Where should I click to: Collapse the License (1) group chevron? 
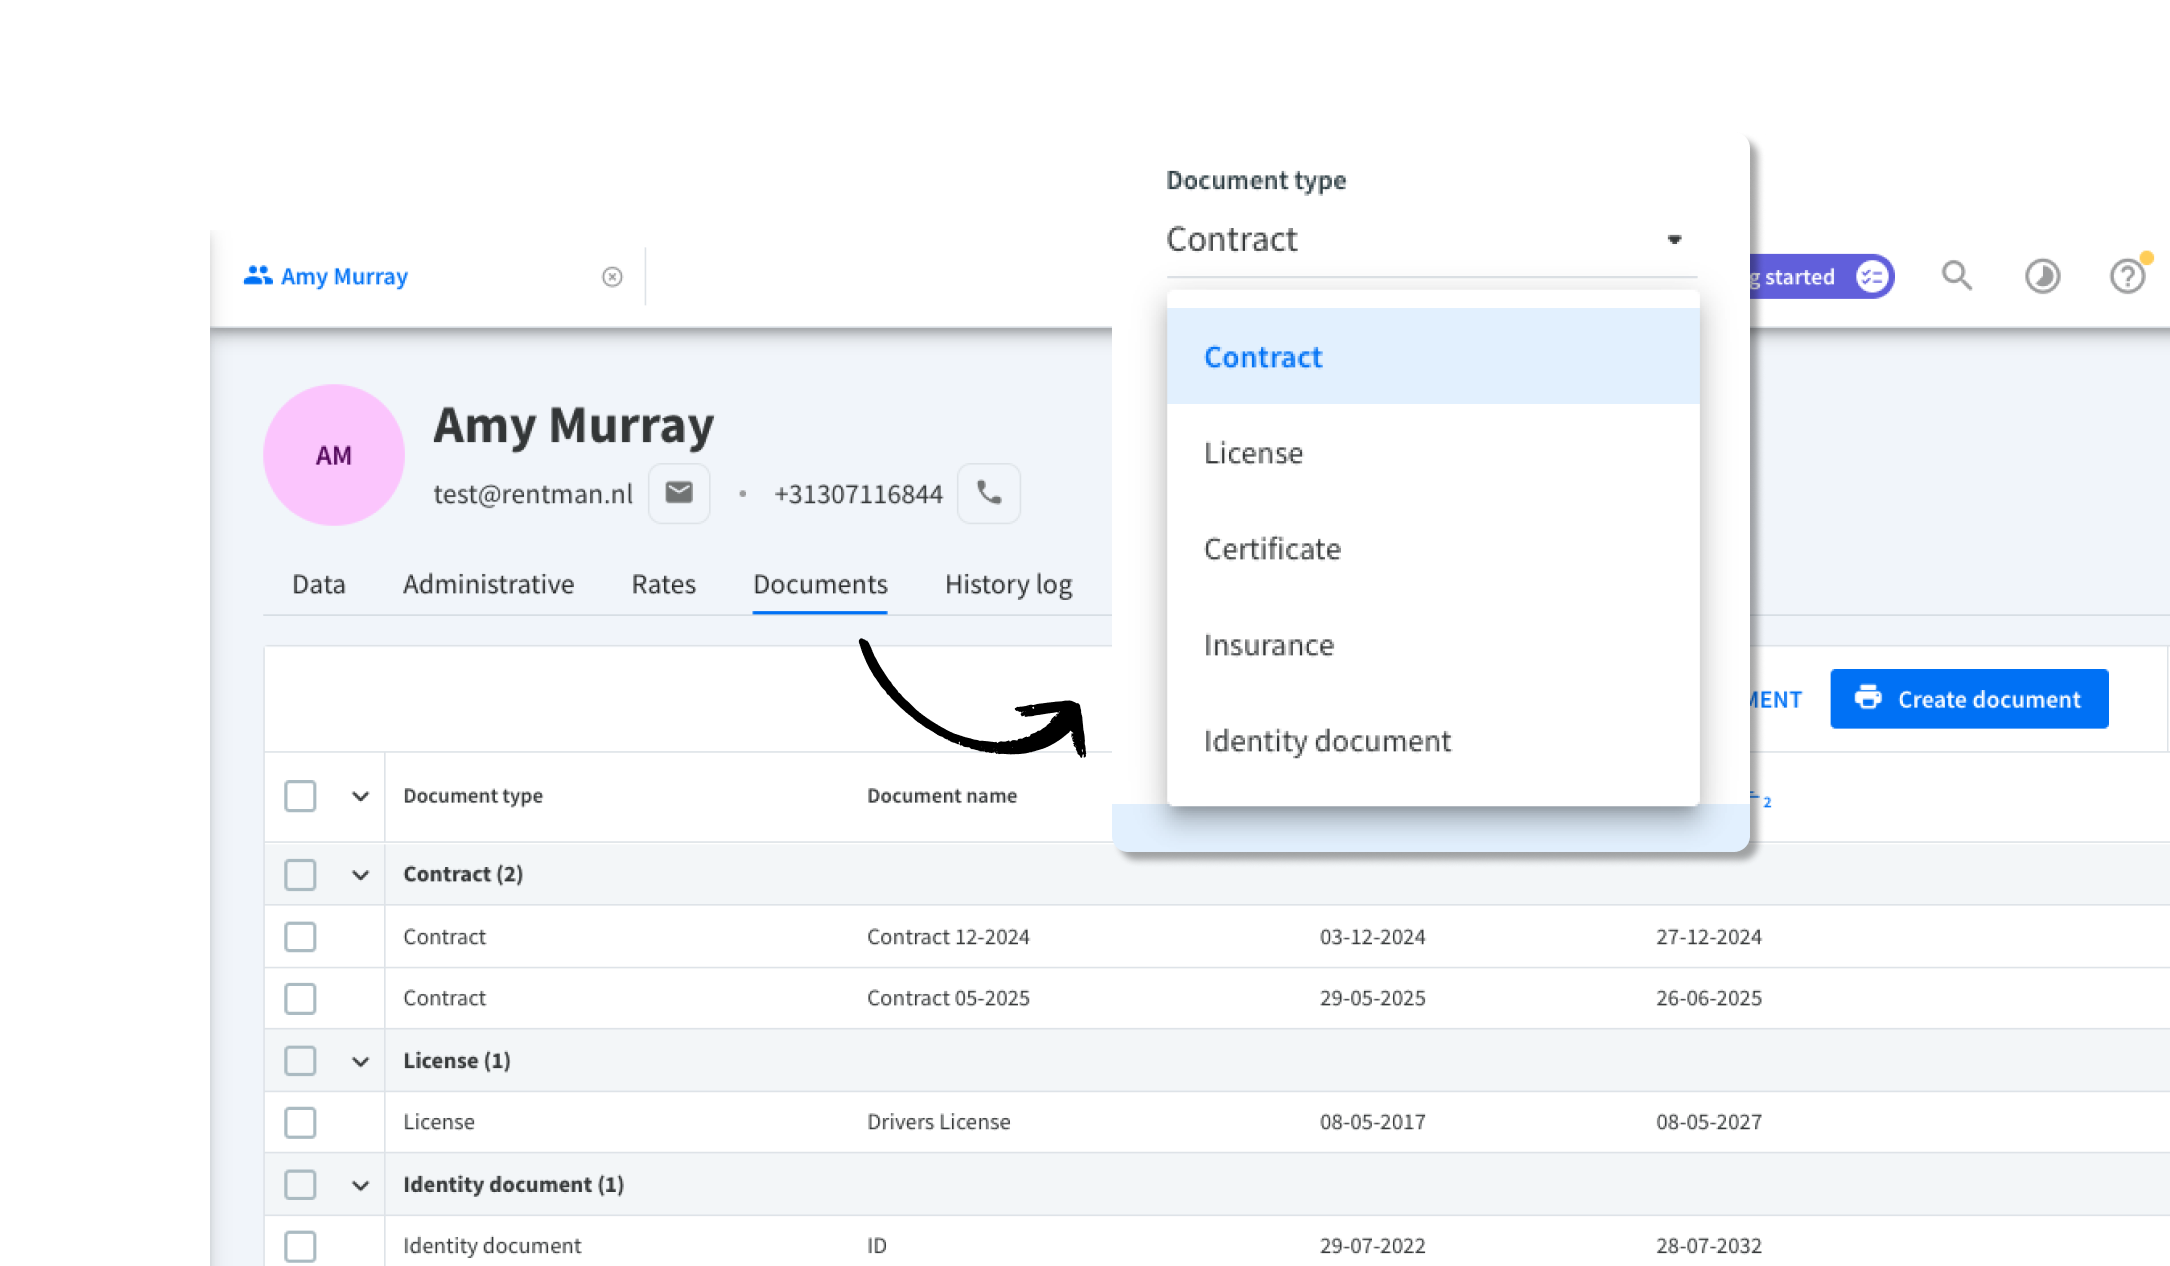point(361,1061)
